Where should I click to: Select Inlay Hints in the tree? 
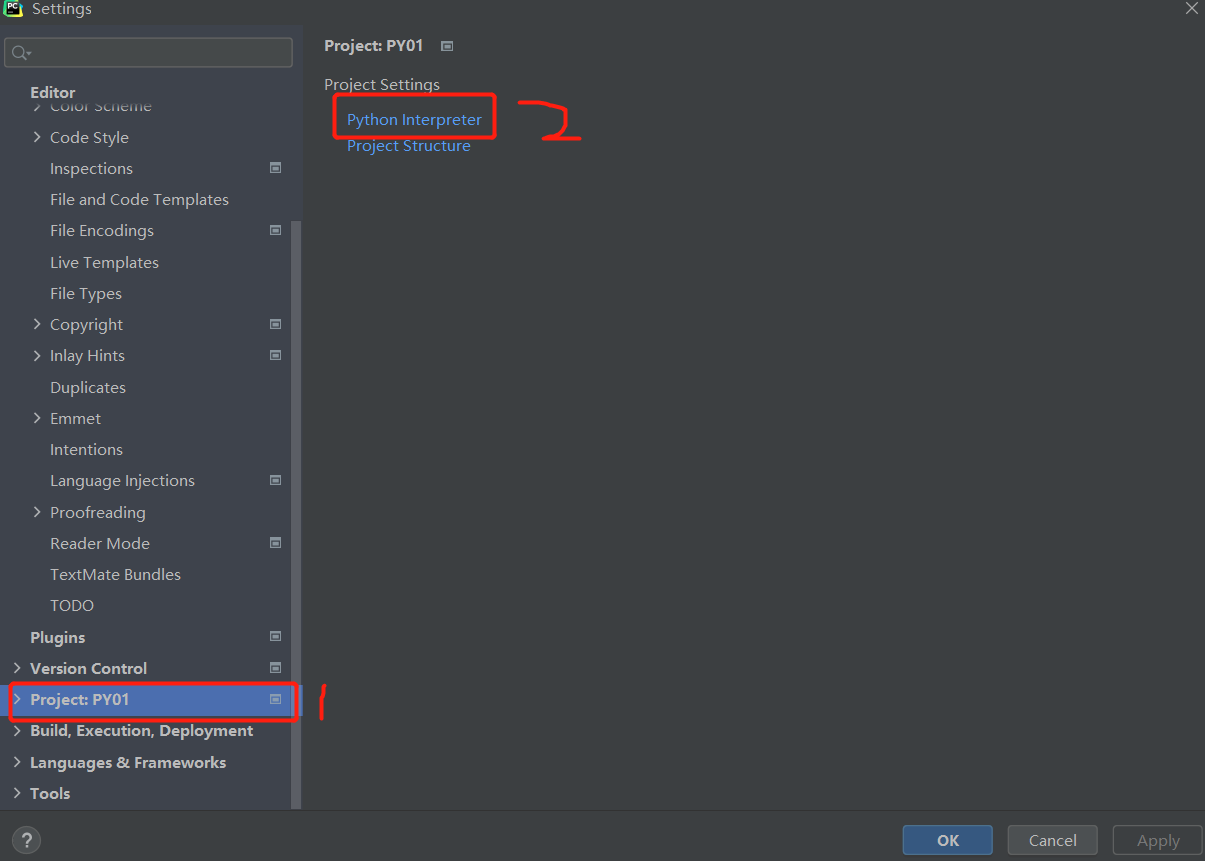tap(87, 355)
